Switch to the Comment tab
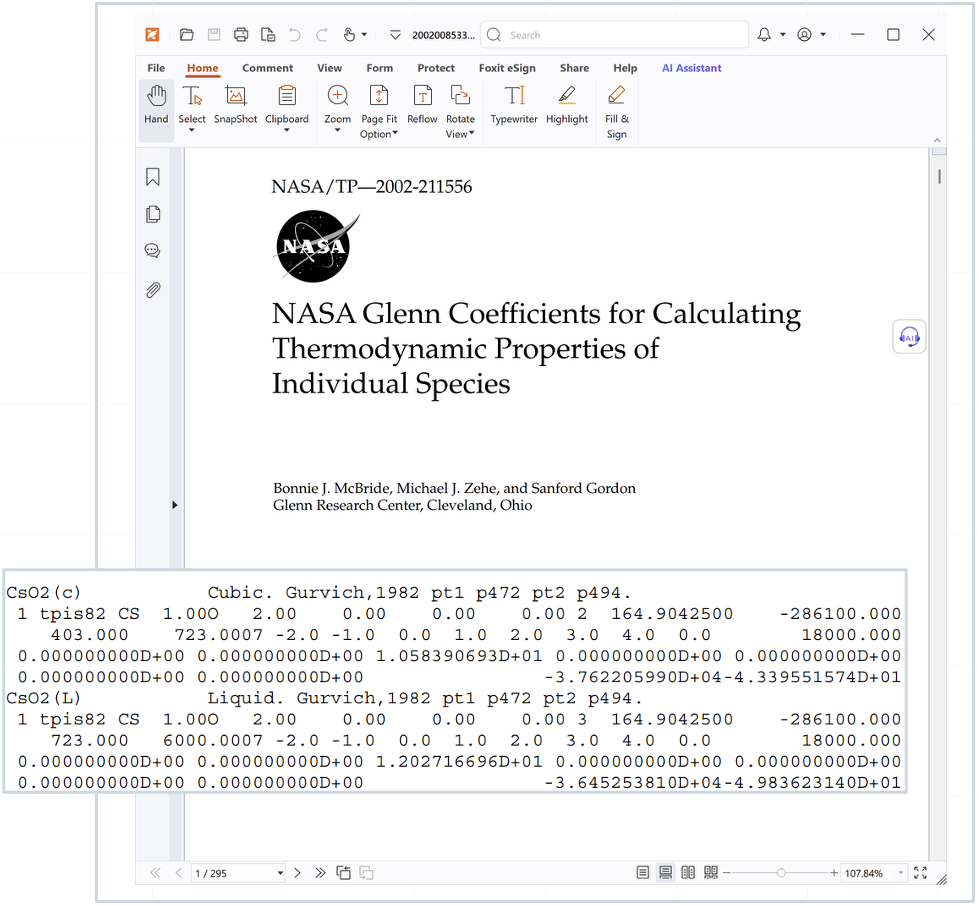 pyautogui.click(x=267, y=68)
